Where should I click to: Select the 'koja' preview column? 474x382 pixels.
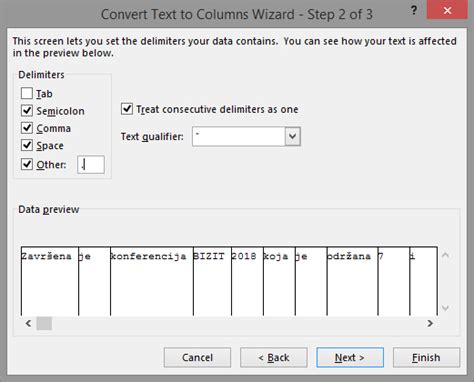(x=279, y=281)
